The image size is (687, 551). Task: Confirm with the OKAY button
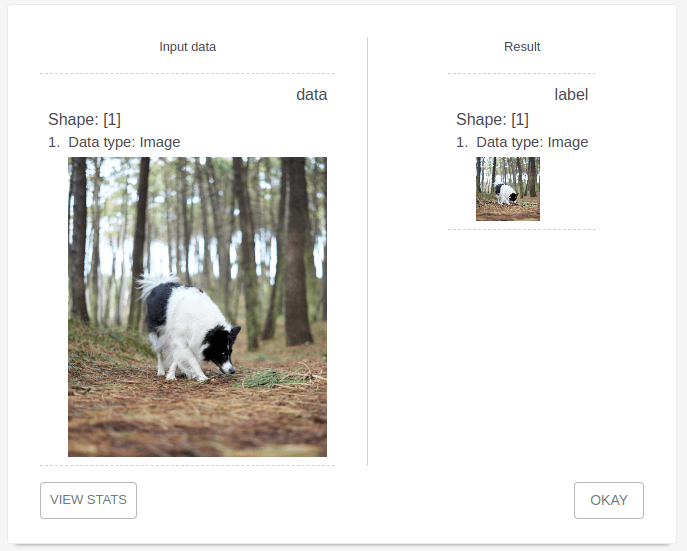pos(609,500)
